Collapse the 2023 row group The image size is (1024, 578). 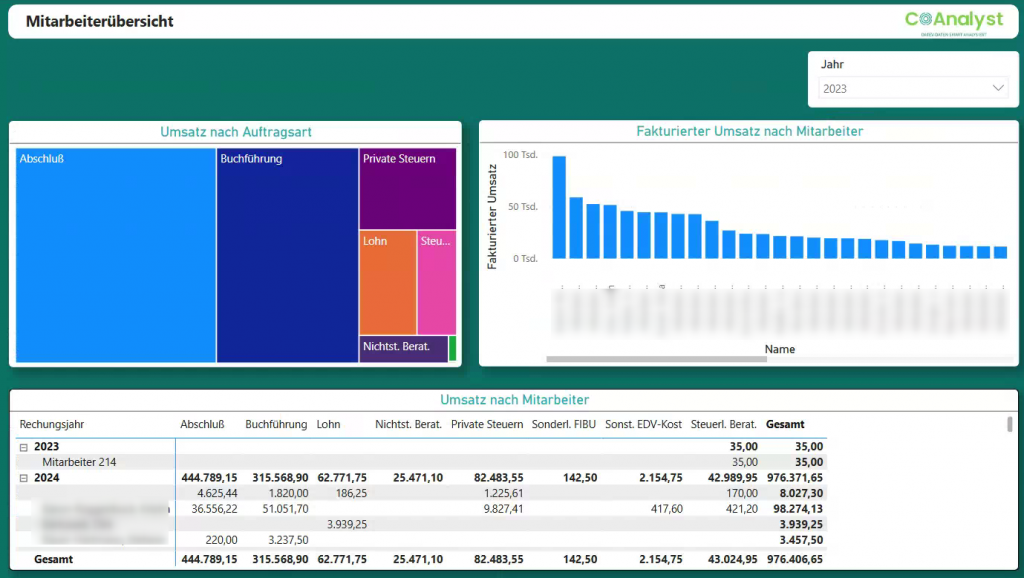pos(23,447)
